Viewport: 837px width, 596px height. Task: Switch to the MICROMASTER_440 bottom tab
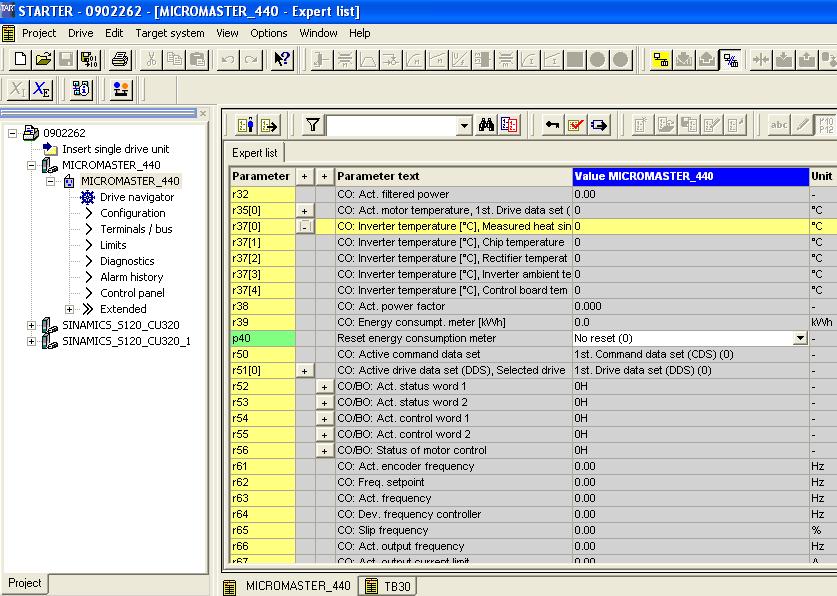289,586
